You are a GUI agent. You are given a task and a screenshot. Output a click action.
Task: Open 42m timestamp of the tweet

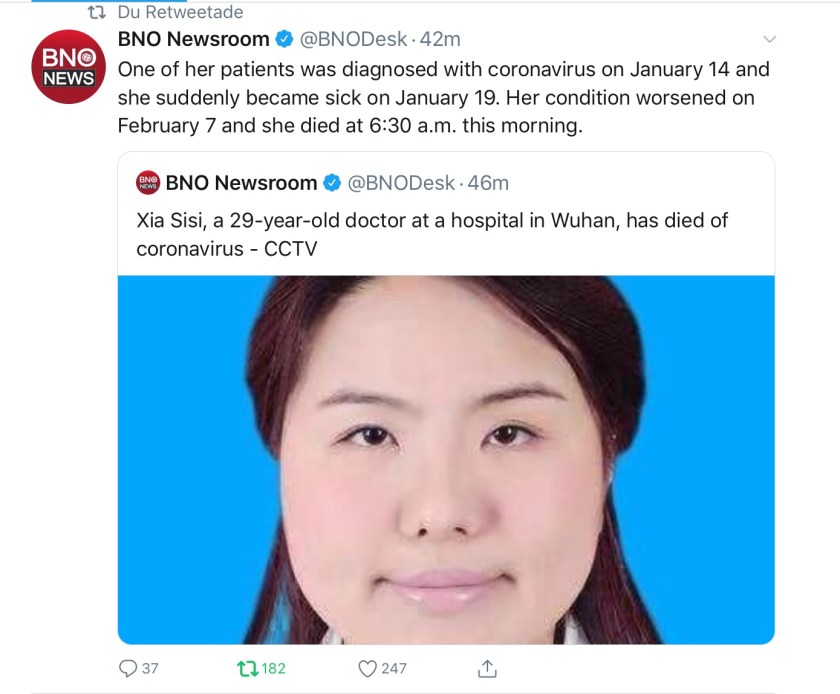pyautogui.click(x=440, y=39)
